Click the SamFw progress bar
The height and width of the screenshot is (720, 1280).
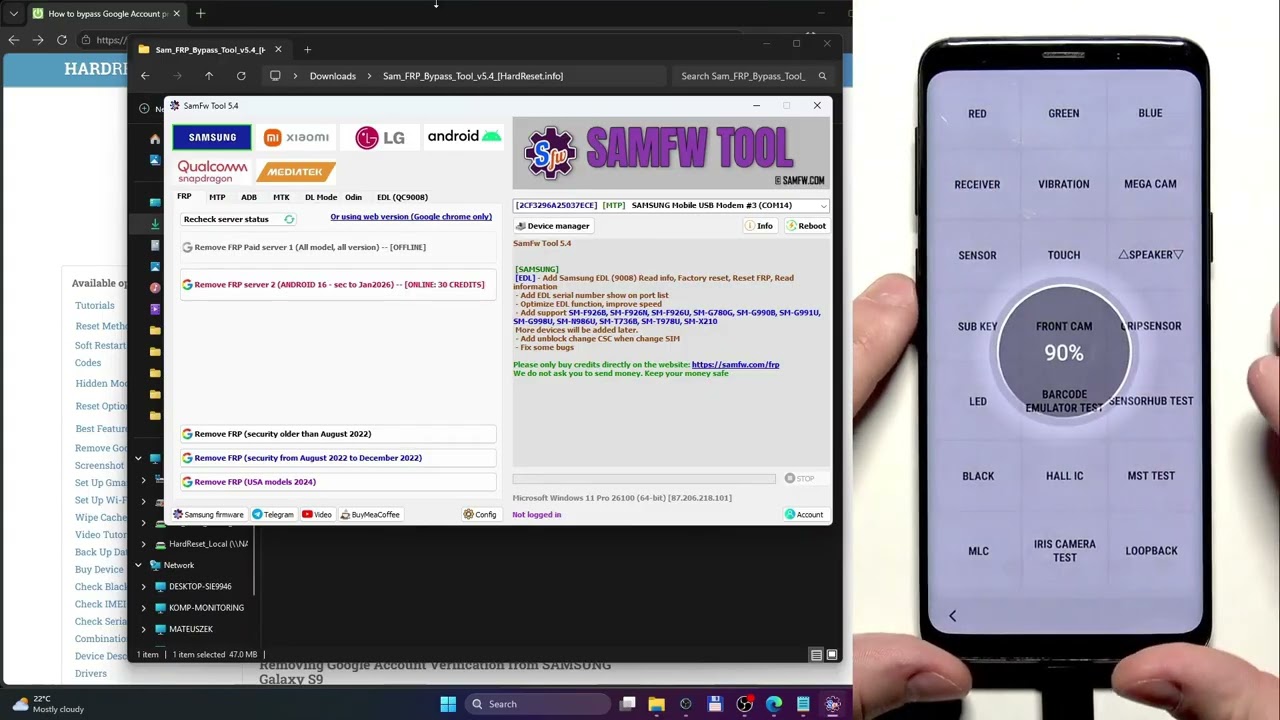pyautogui.click(x=644, y=479)
